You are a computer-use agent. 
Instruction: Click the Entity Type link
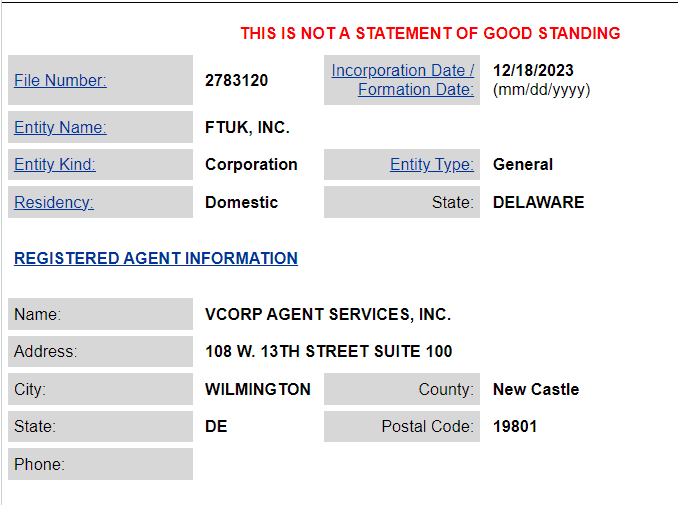[432, 165]
